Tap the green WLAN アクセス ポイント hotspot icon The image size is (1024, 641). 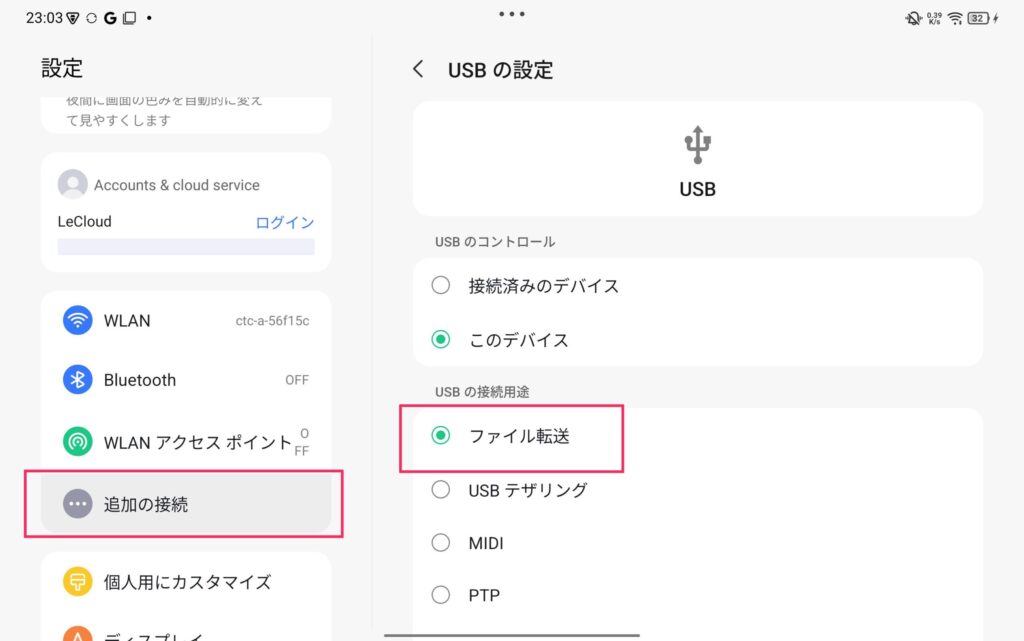(x=77, y=441)
